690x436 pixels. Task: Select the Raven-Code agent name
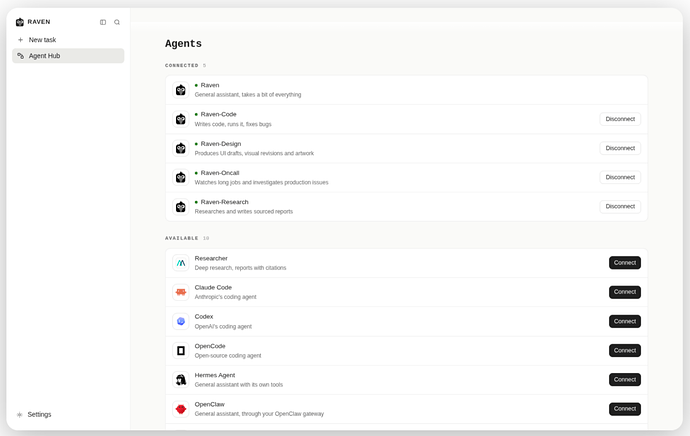[218, 114]
